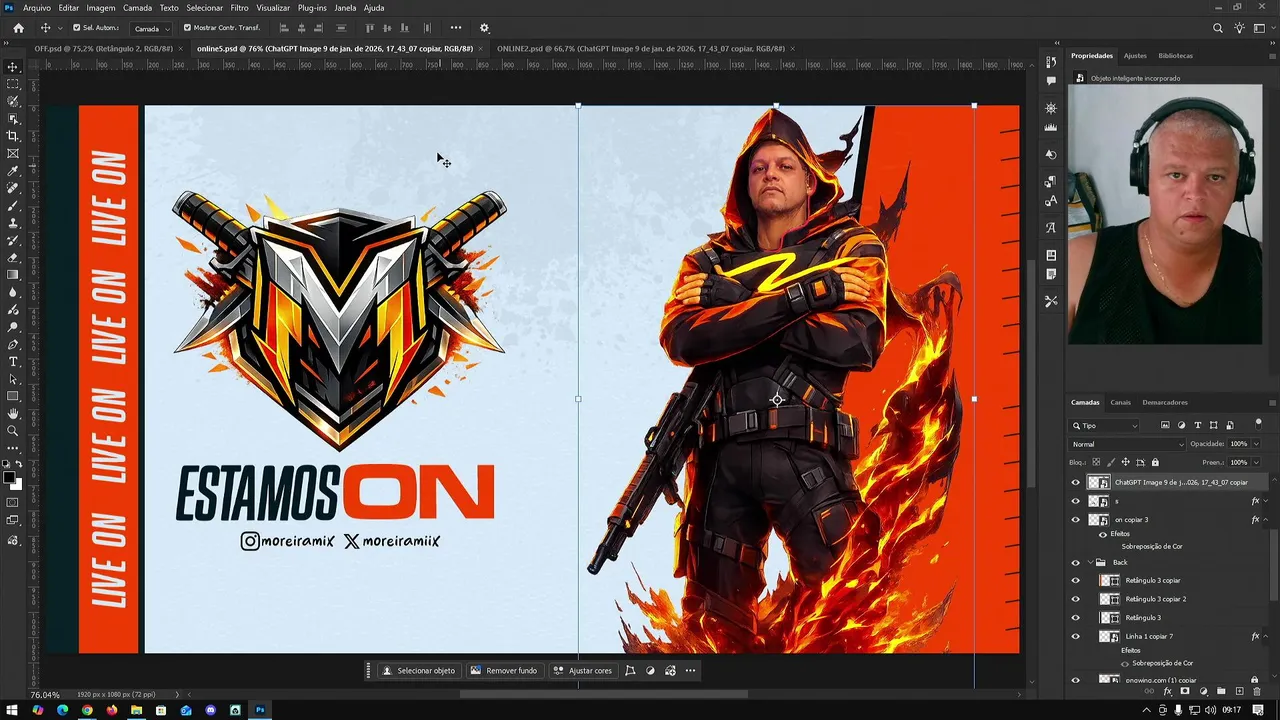1280x720 pixels.
Task: Select the Horizontal Type tool
Action: [13, 362]
